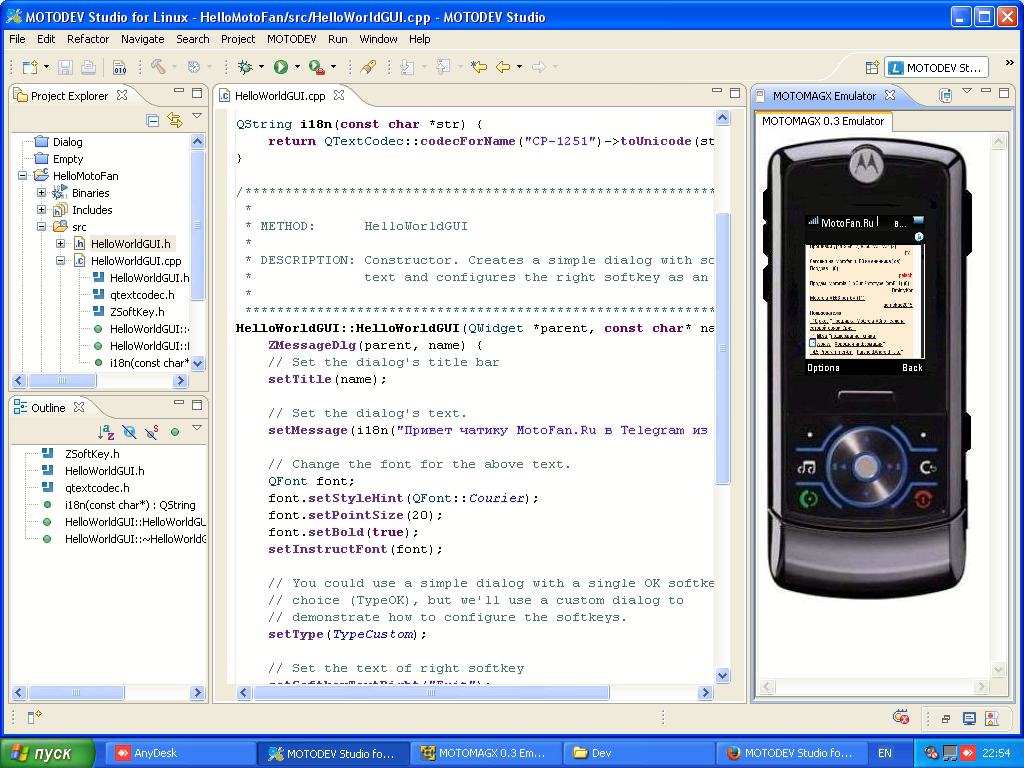Click the Build hammer toolbar icon

point(158,67)
